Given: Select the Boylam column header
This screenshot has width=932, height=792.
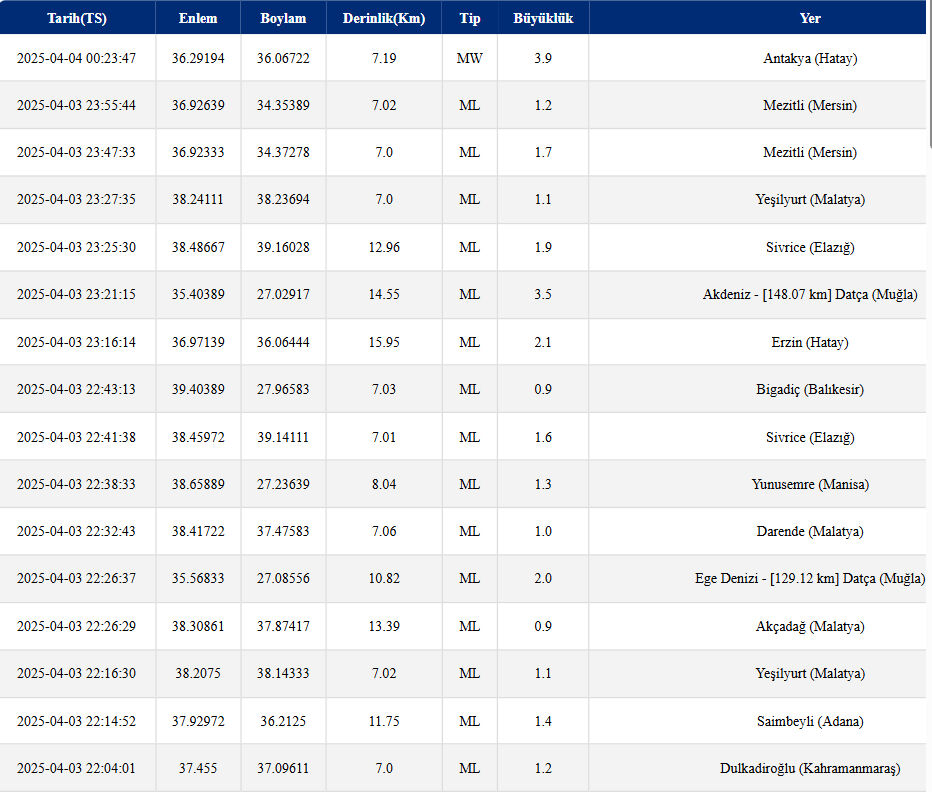Looking at the screenshot, I should (283, 19).
